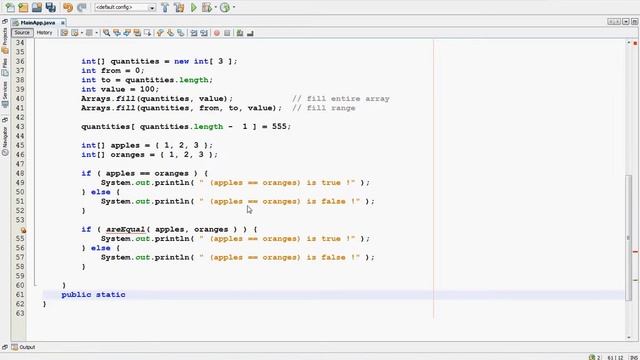Click red error mark in error stripe
The image size is (640, 360).
[x=635, y=252]
